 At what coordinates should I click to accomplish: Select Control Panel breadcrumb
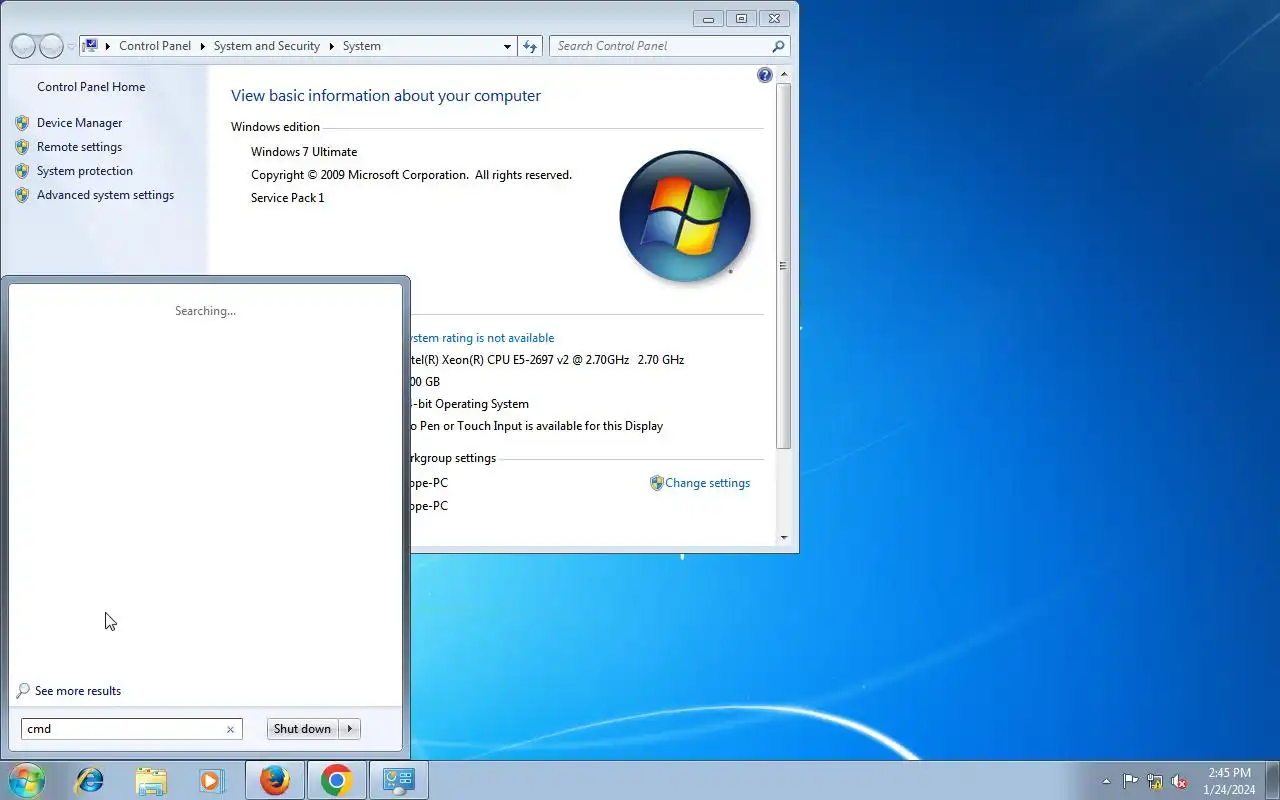click(155, 46)
